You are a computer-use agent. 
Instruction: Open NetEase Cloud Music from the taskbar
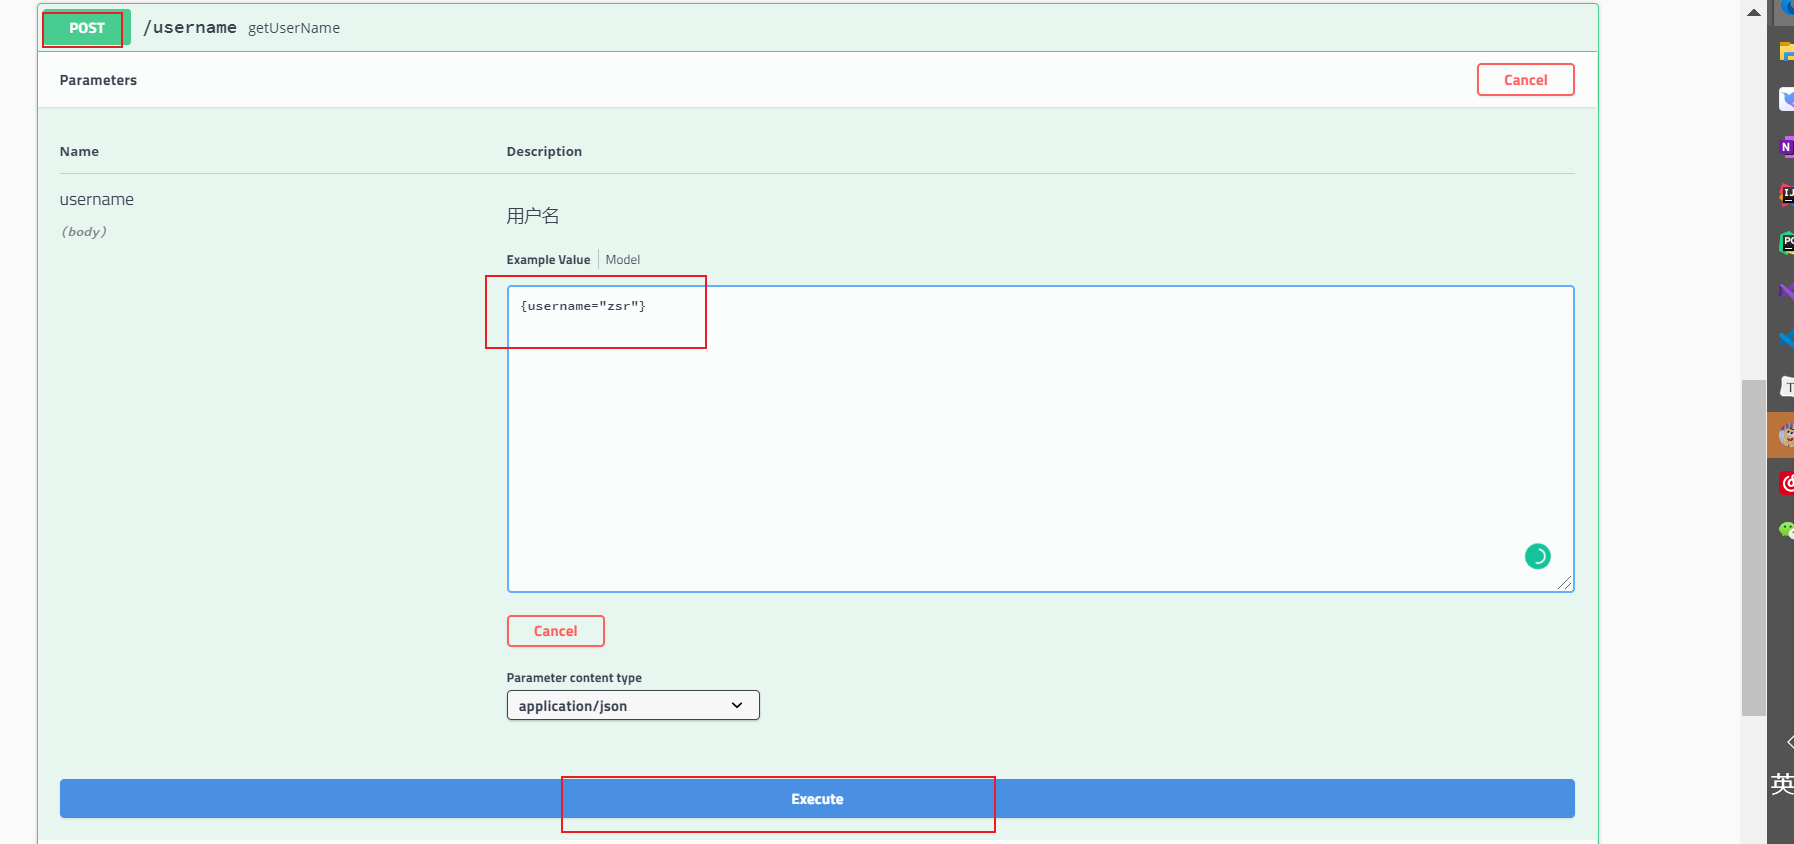pos(1786,483)
